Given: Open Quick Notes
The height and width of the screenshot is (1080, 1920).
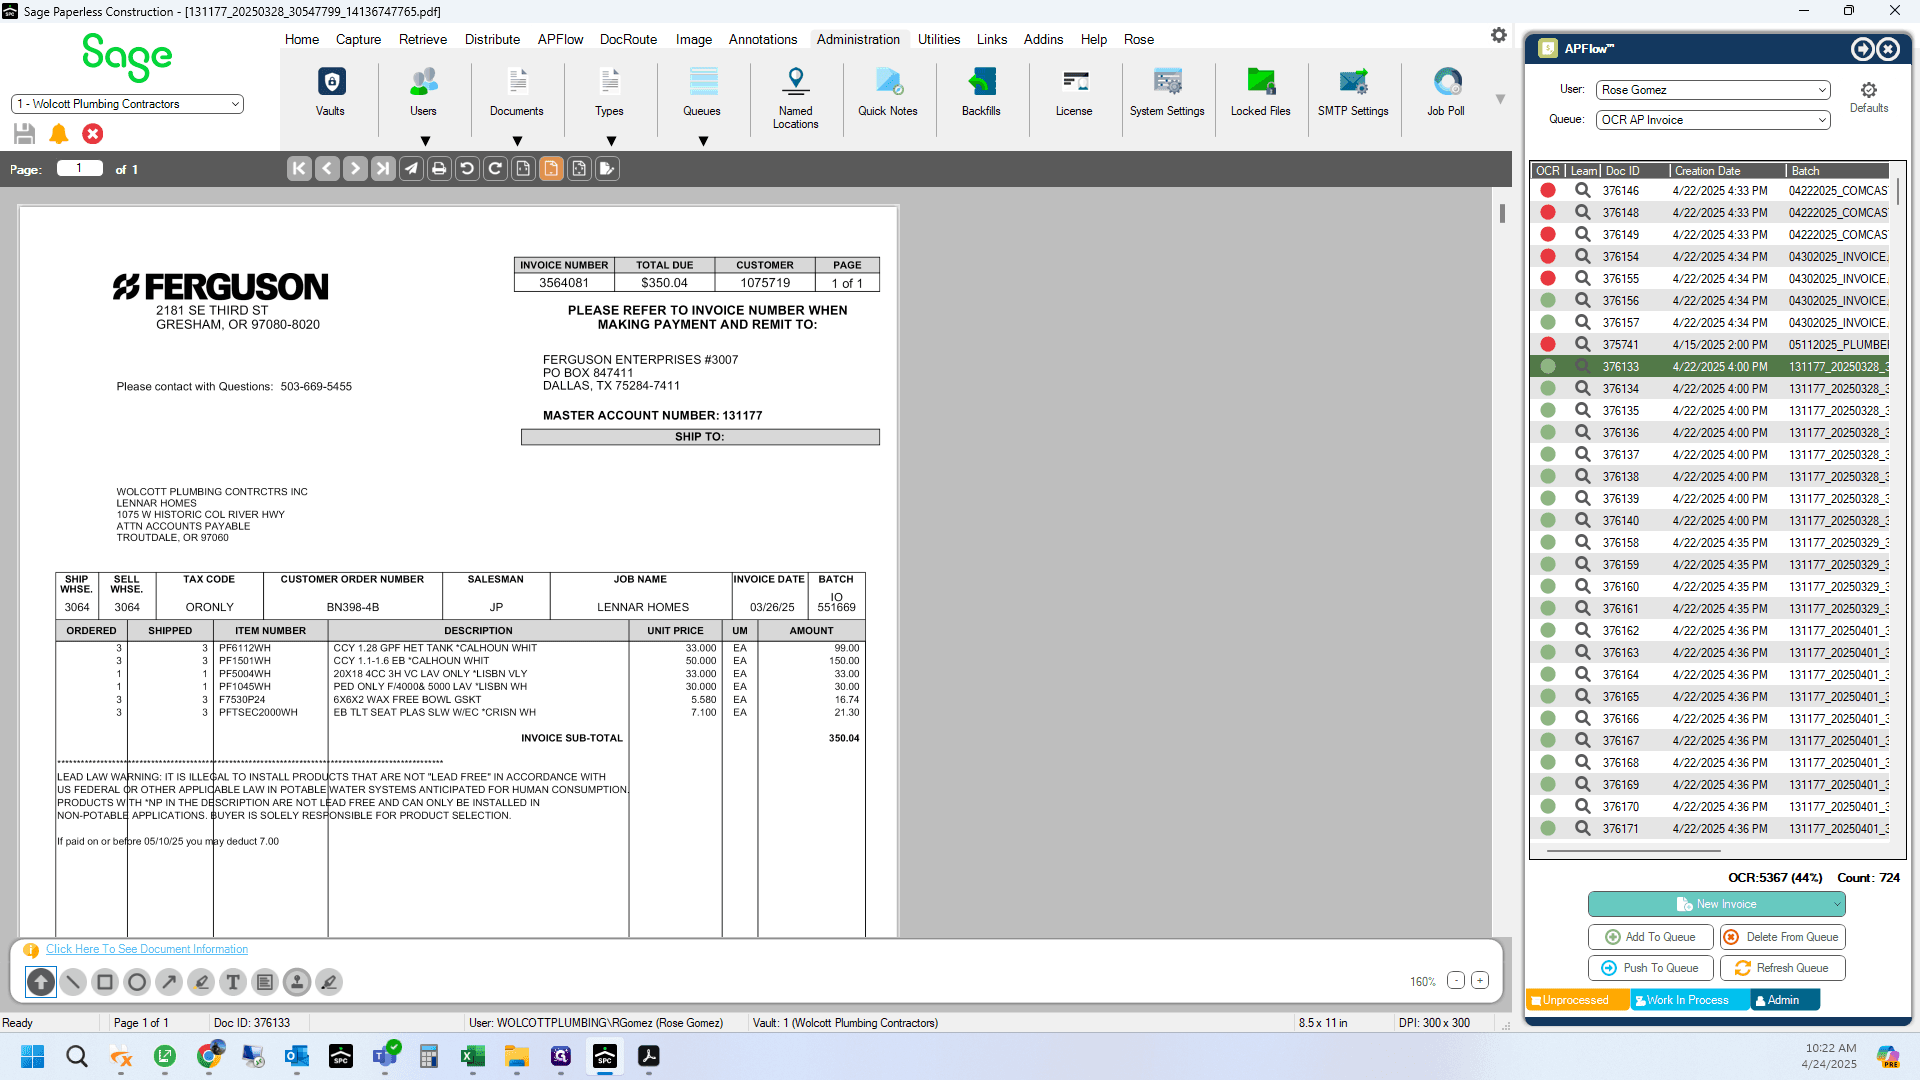Looking at the screenshot, I should [887, 92].
